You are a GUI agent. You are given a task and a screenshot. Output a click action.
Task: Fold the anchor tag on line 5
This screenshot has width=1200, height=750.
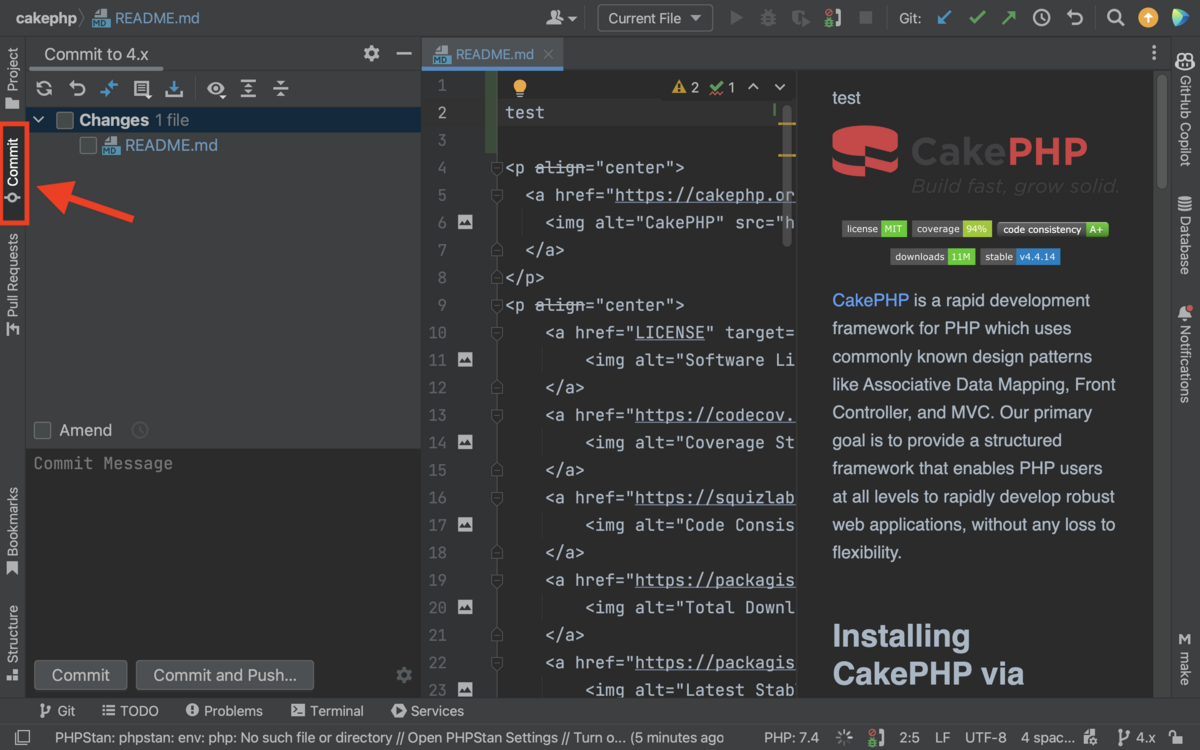tap(497, 195)
